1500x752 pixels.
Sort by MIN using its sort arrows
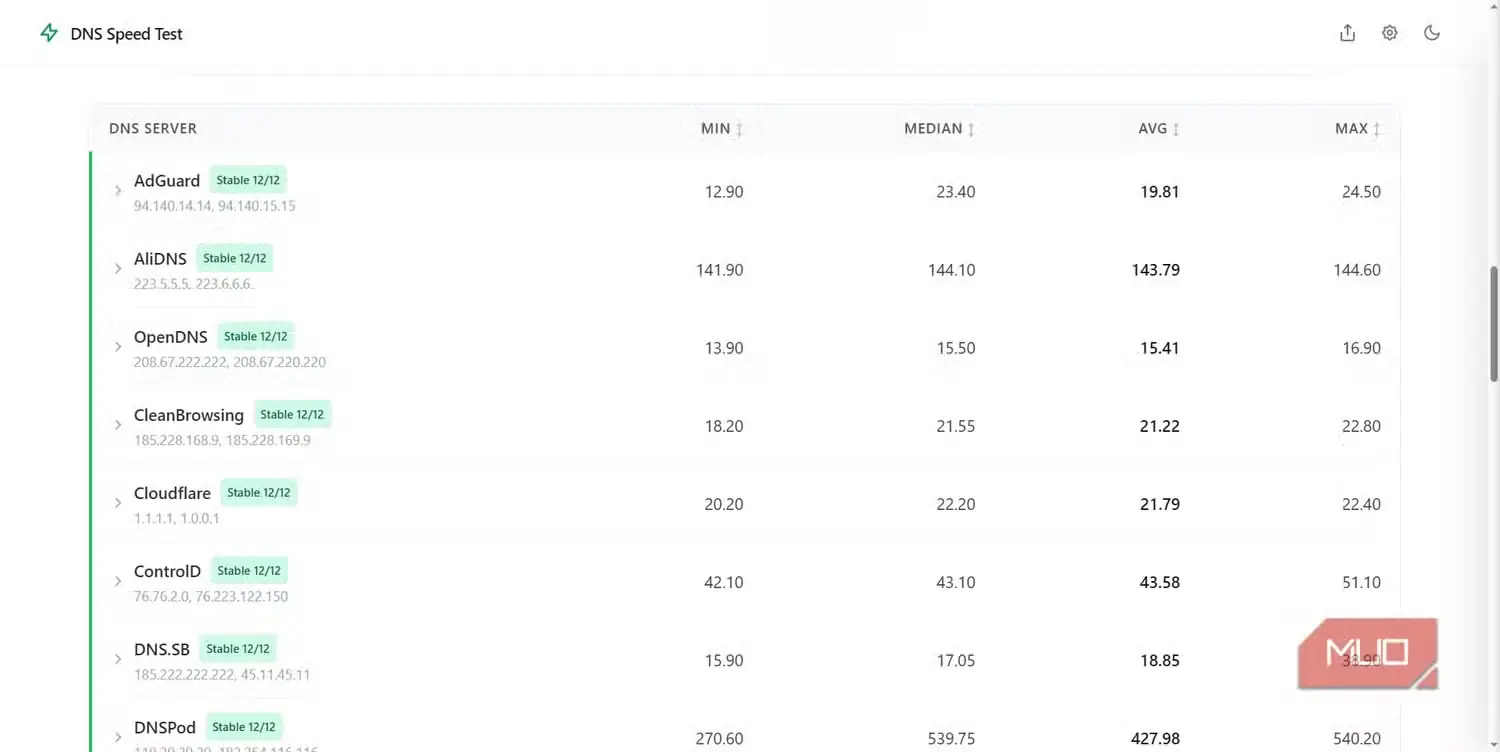coord(739,129)
